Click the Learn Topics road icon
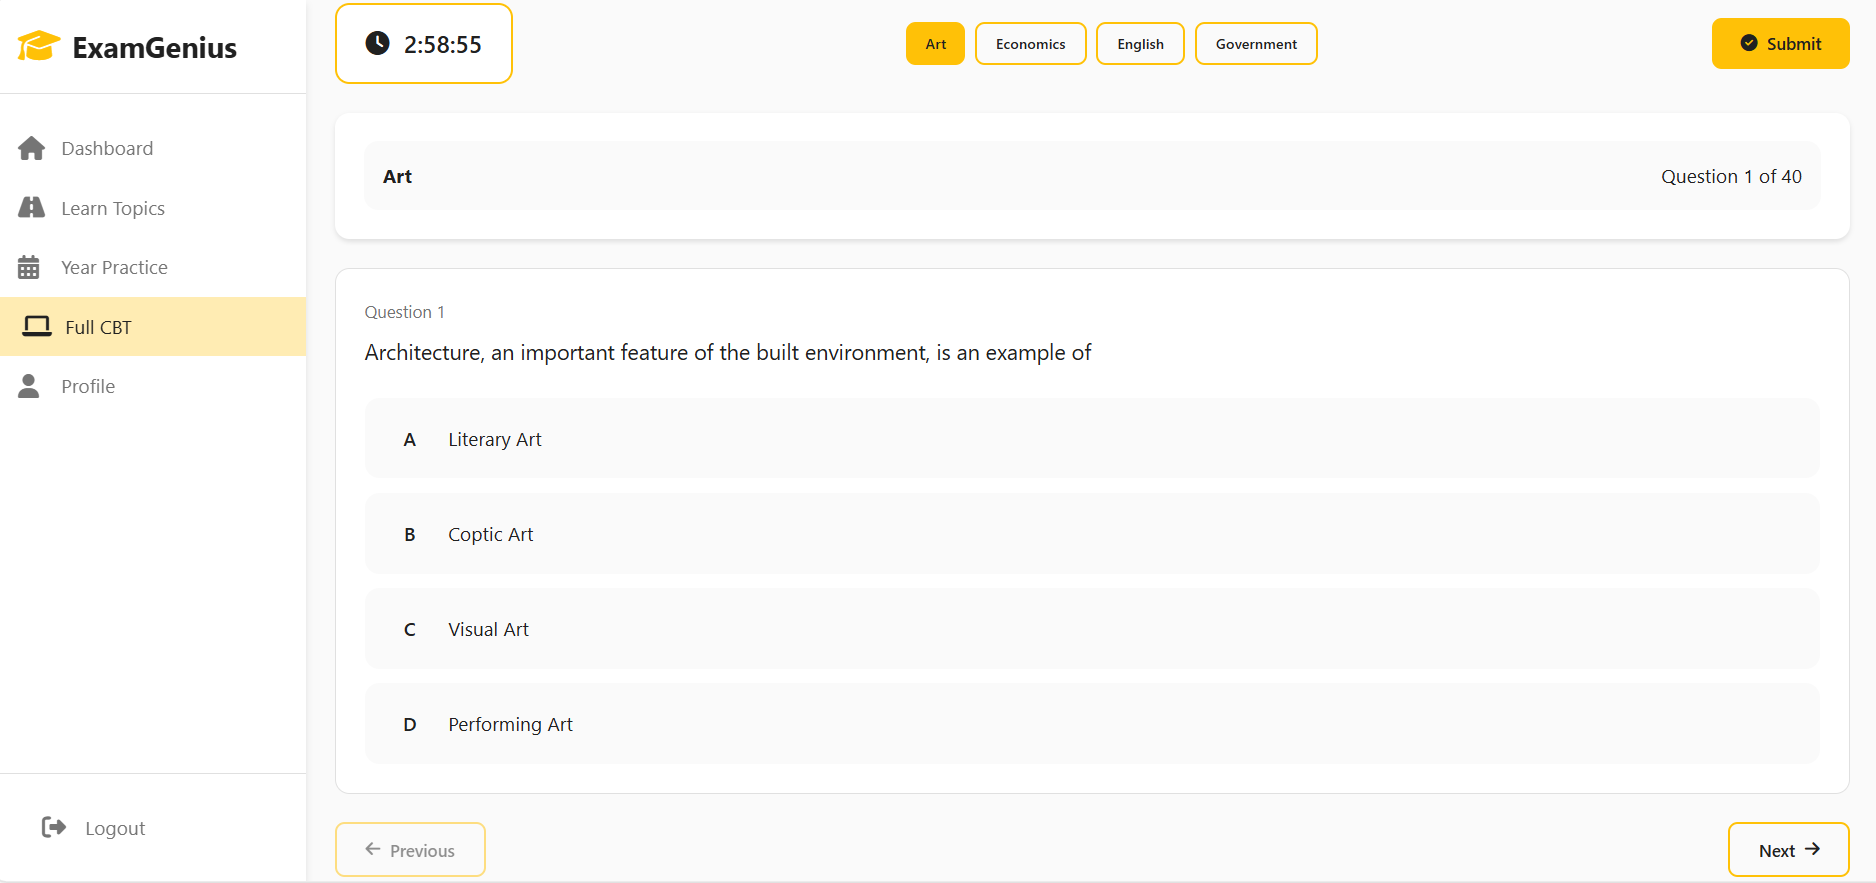This screenshot has width=1876, height=883. [31, 207]
